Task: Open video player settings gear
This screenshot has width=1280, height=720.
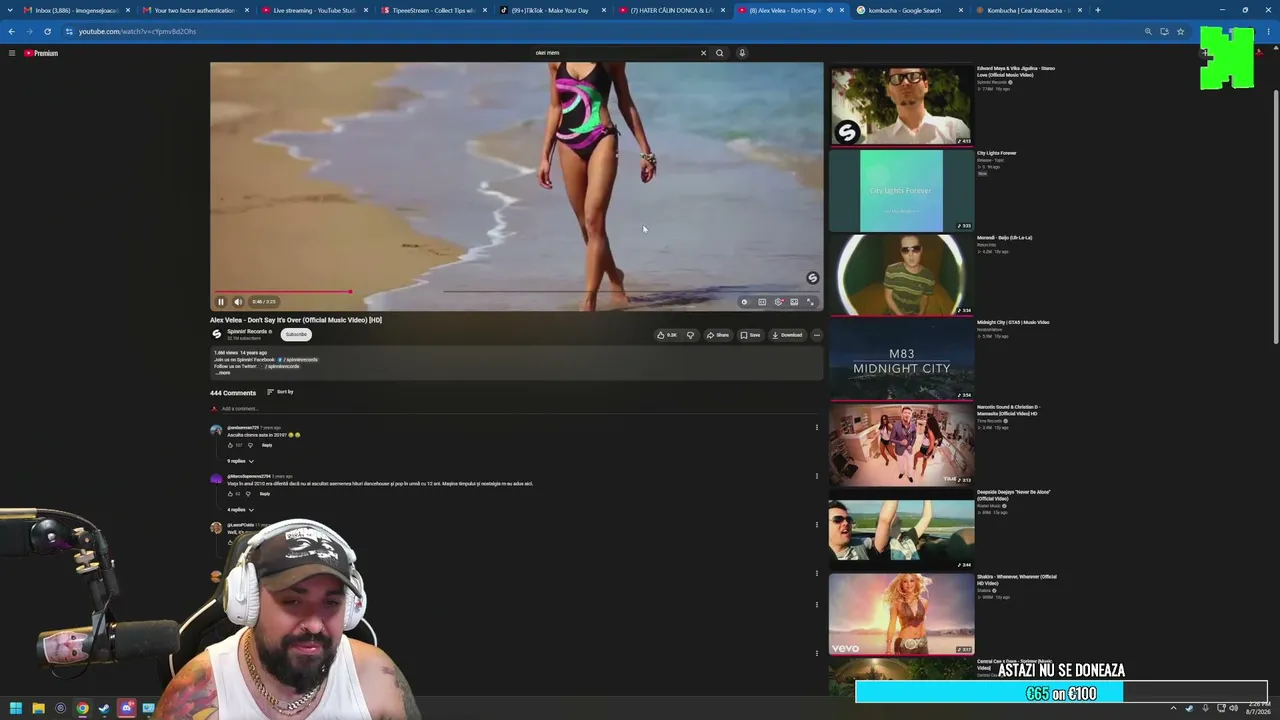Action: 778,301
